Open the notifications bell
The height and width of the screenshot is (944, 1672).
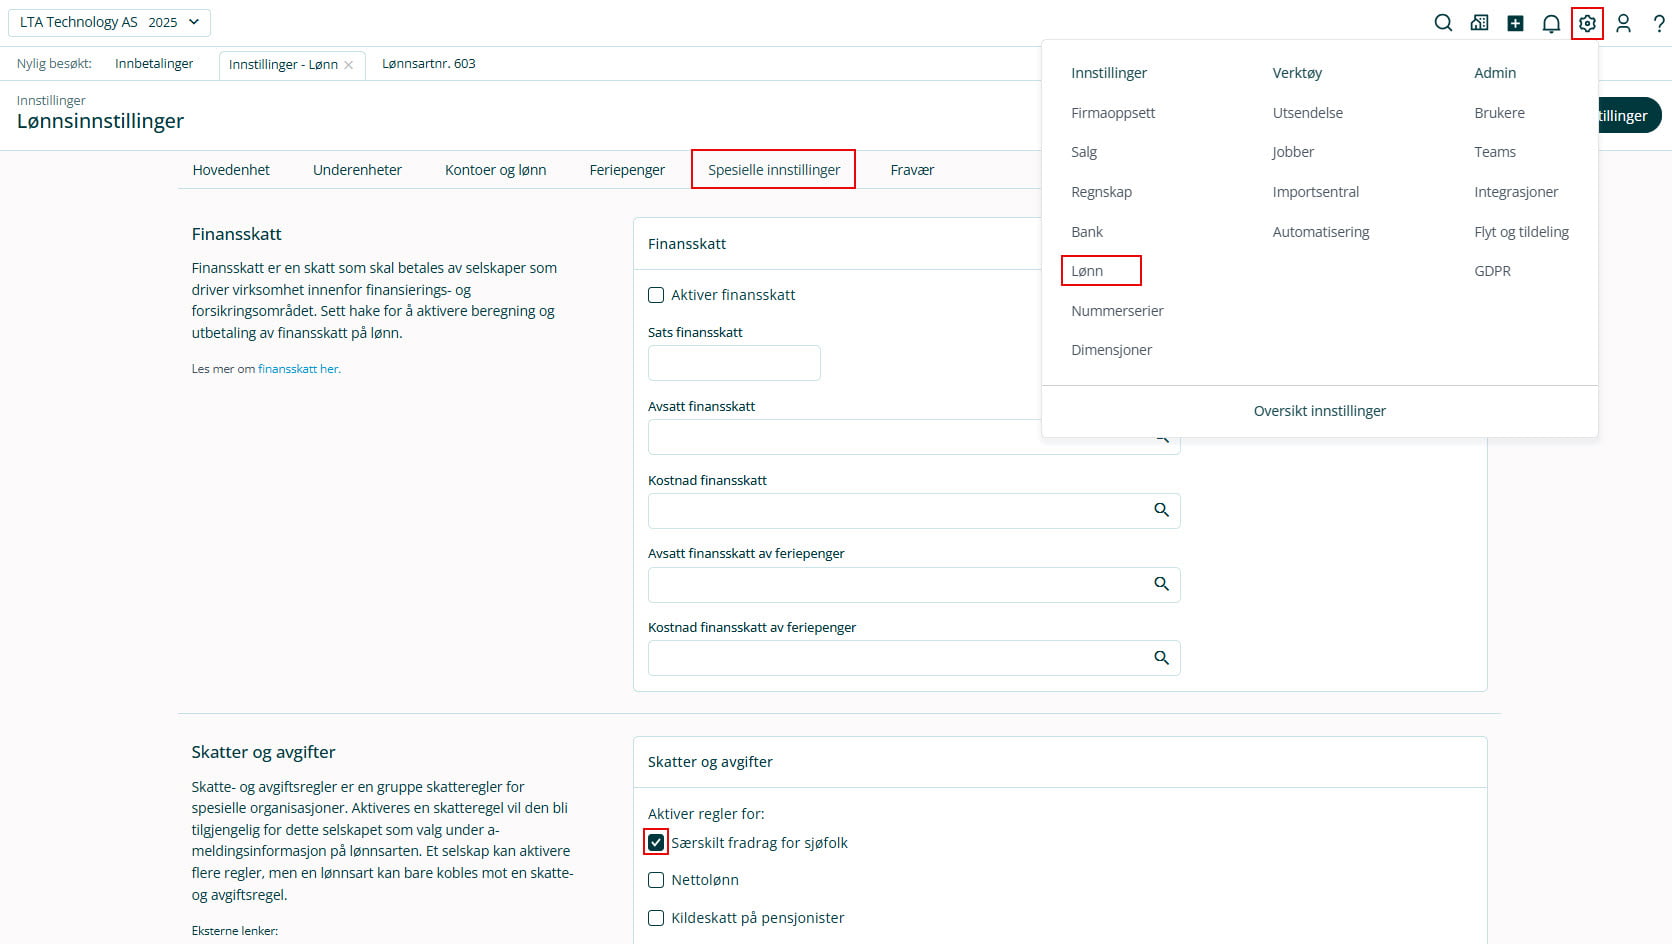1551,23
